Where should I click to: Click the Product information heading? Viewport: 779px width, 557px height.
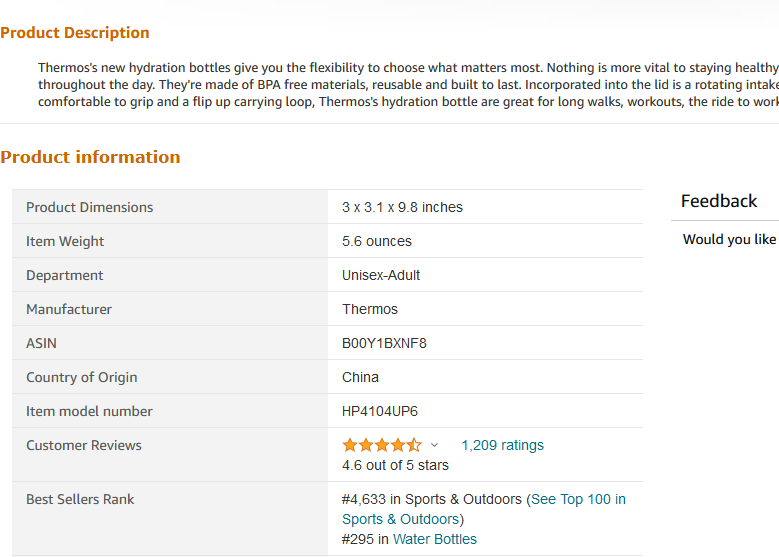point(90,157)
